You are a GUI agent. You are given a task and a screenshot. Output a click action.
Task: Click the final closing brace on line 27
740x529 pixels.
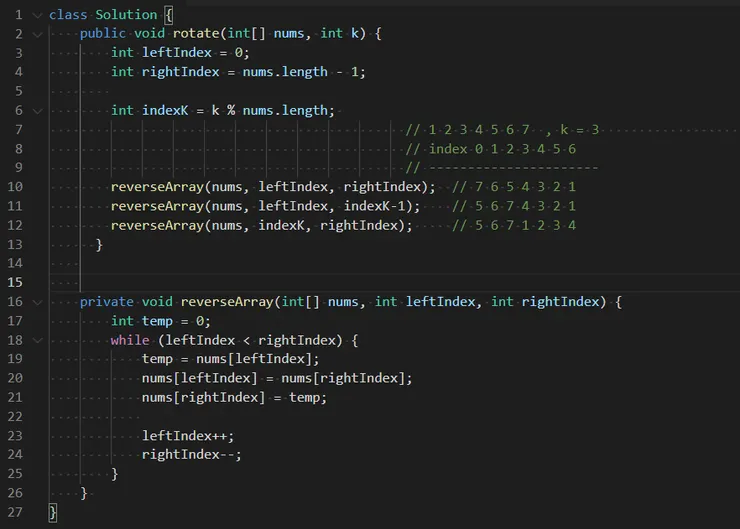point(53,512)
